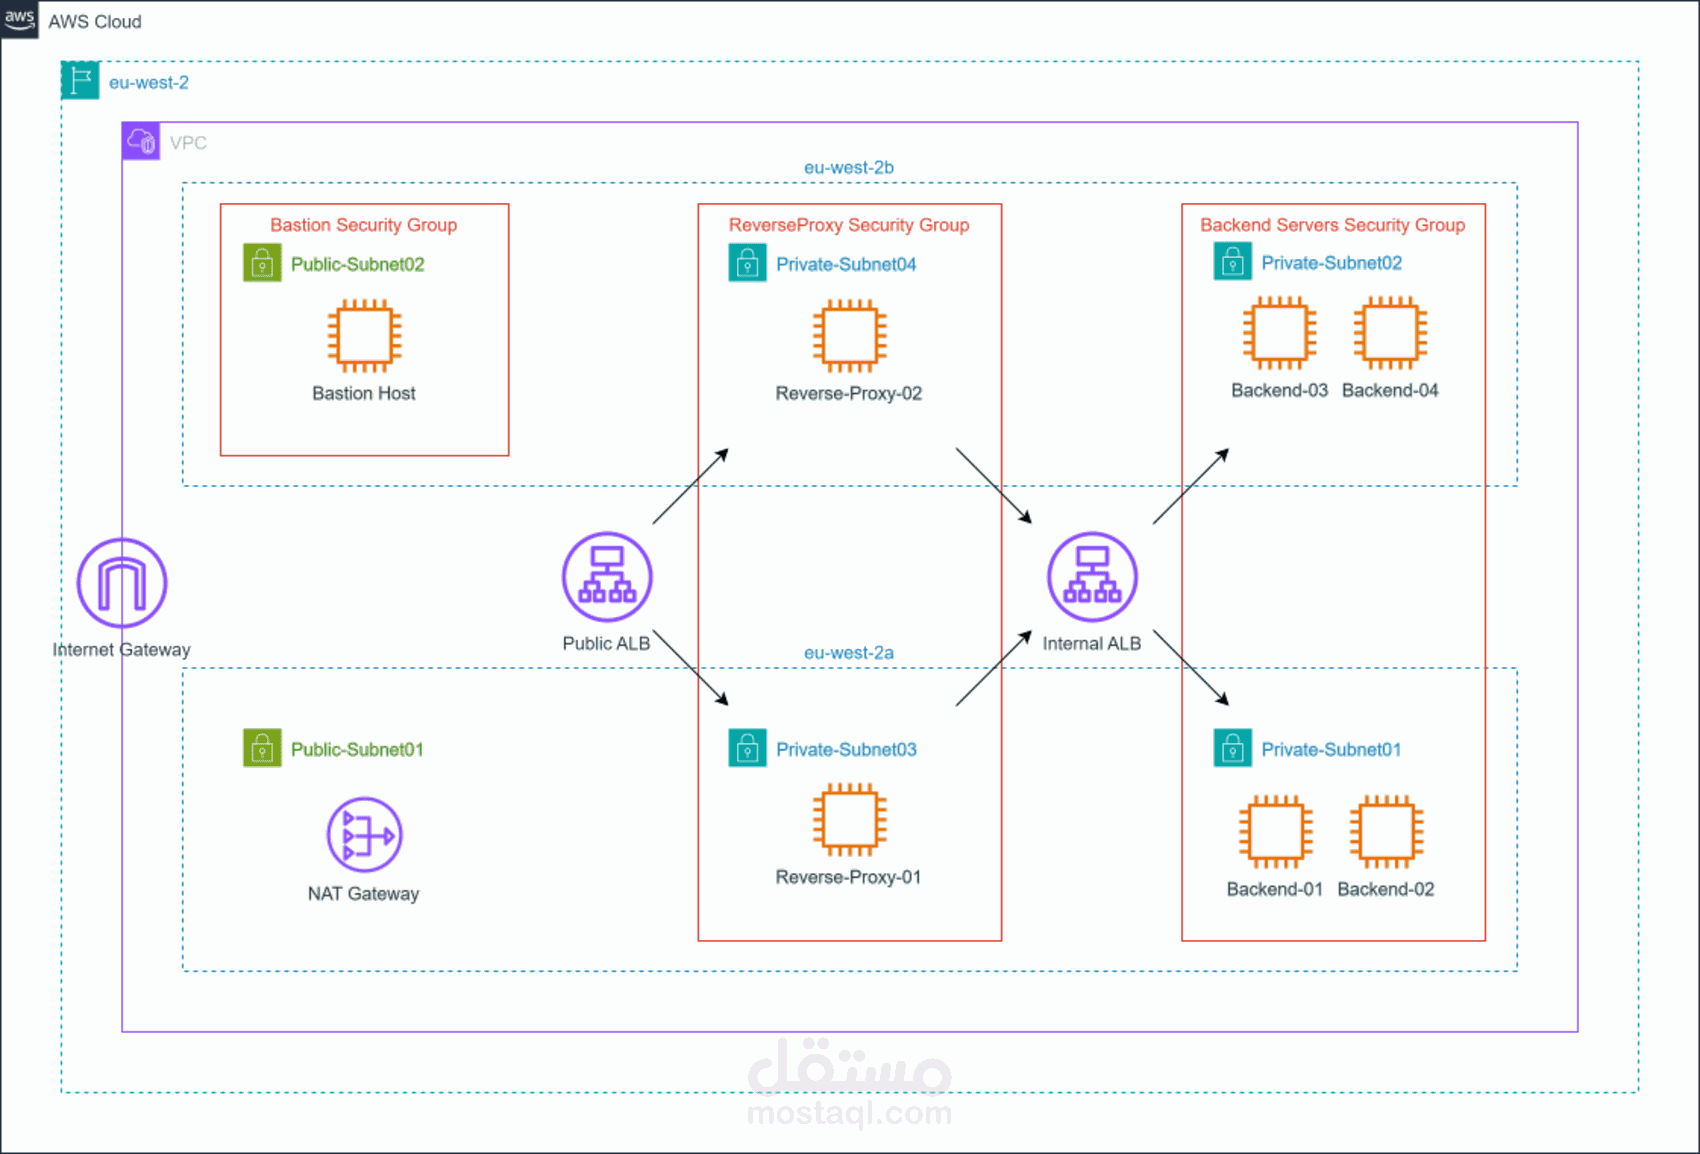1700x1154 pixels.
Task: Click the Private-Subnet03 label
Action: point(846,749)
